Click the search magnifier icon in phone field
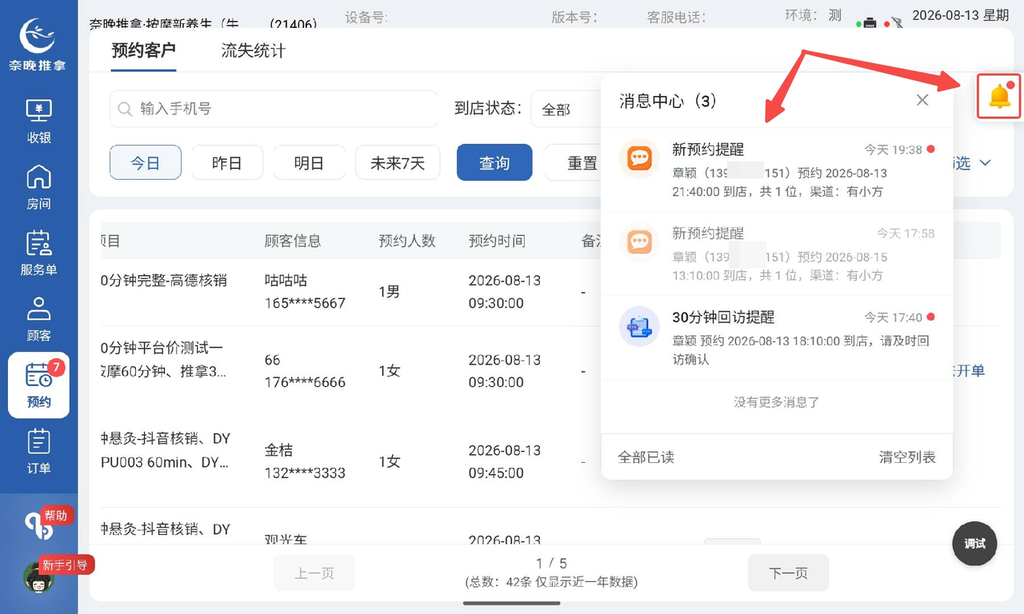Viewport: 1024px width, 614px height. [125, 109]
